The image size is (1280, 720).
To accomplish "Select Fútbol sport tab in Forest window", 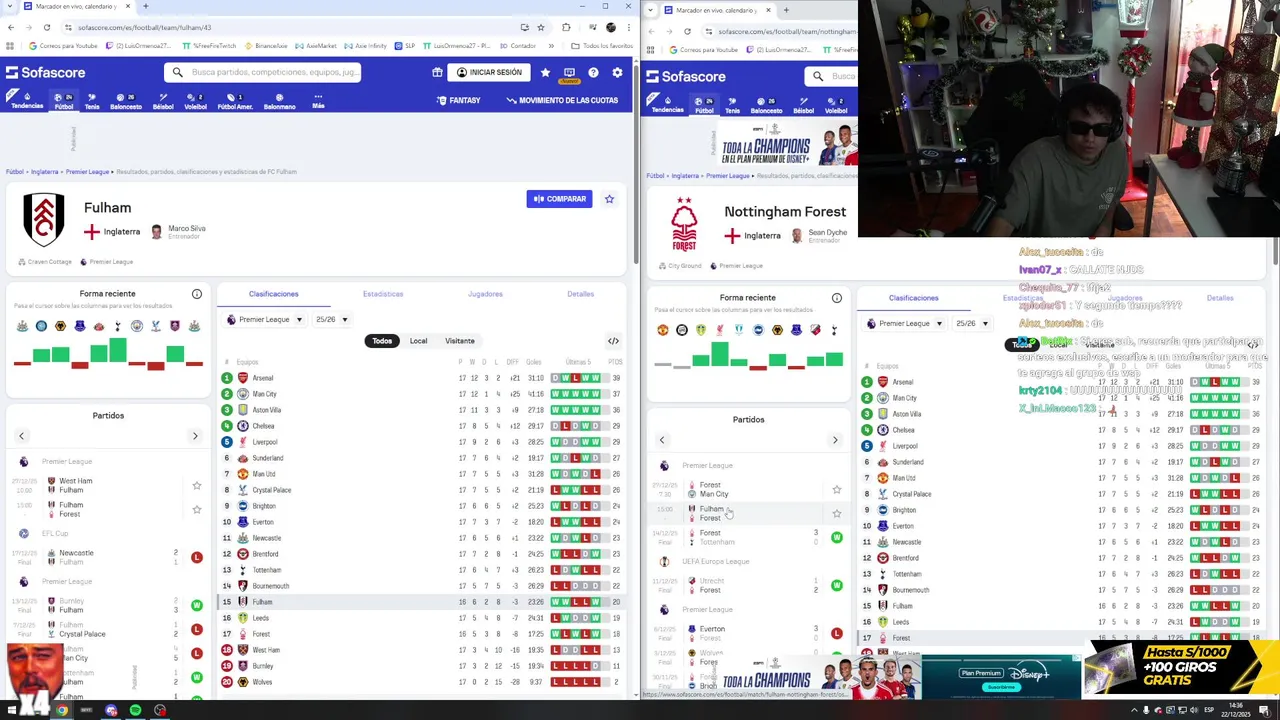I will (704, 105).
